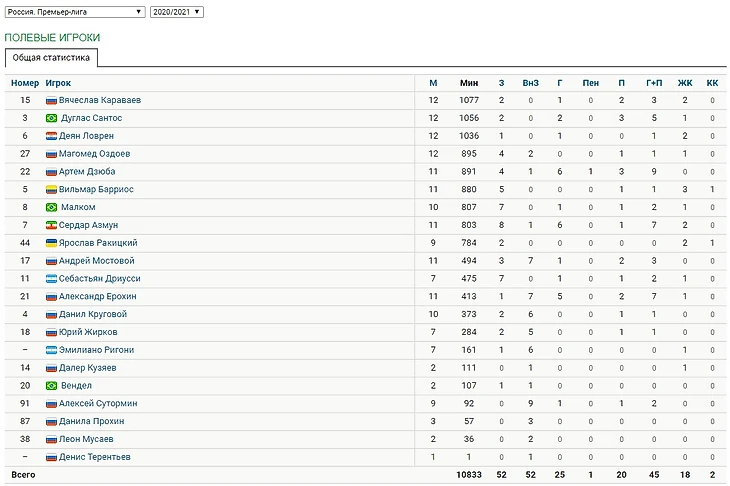Sort table by Мин column header
The height and width of the screenshot is (486, 730).
(x=469, y=83)
